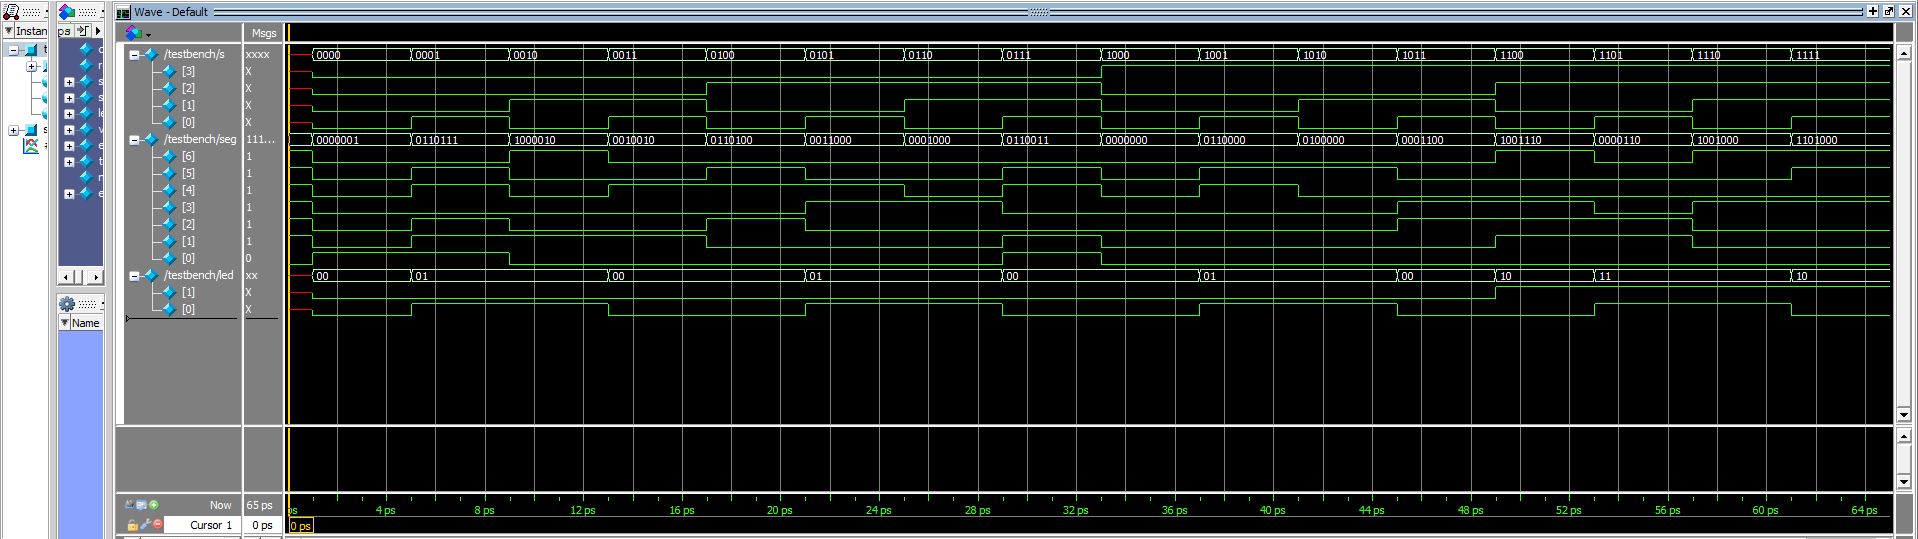Click the 1101000 value segment of seg

tap(1840, 140)
